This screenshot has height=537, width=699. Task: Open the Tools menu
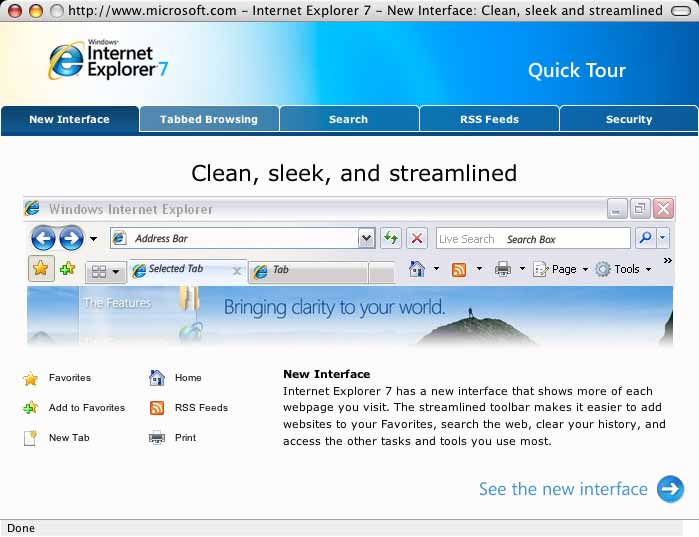pos(624,269)
